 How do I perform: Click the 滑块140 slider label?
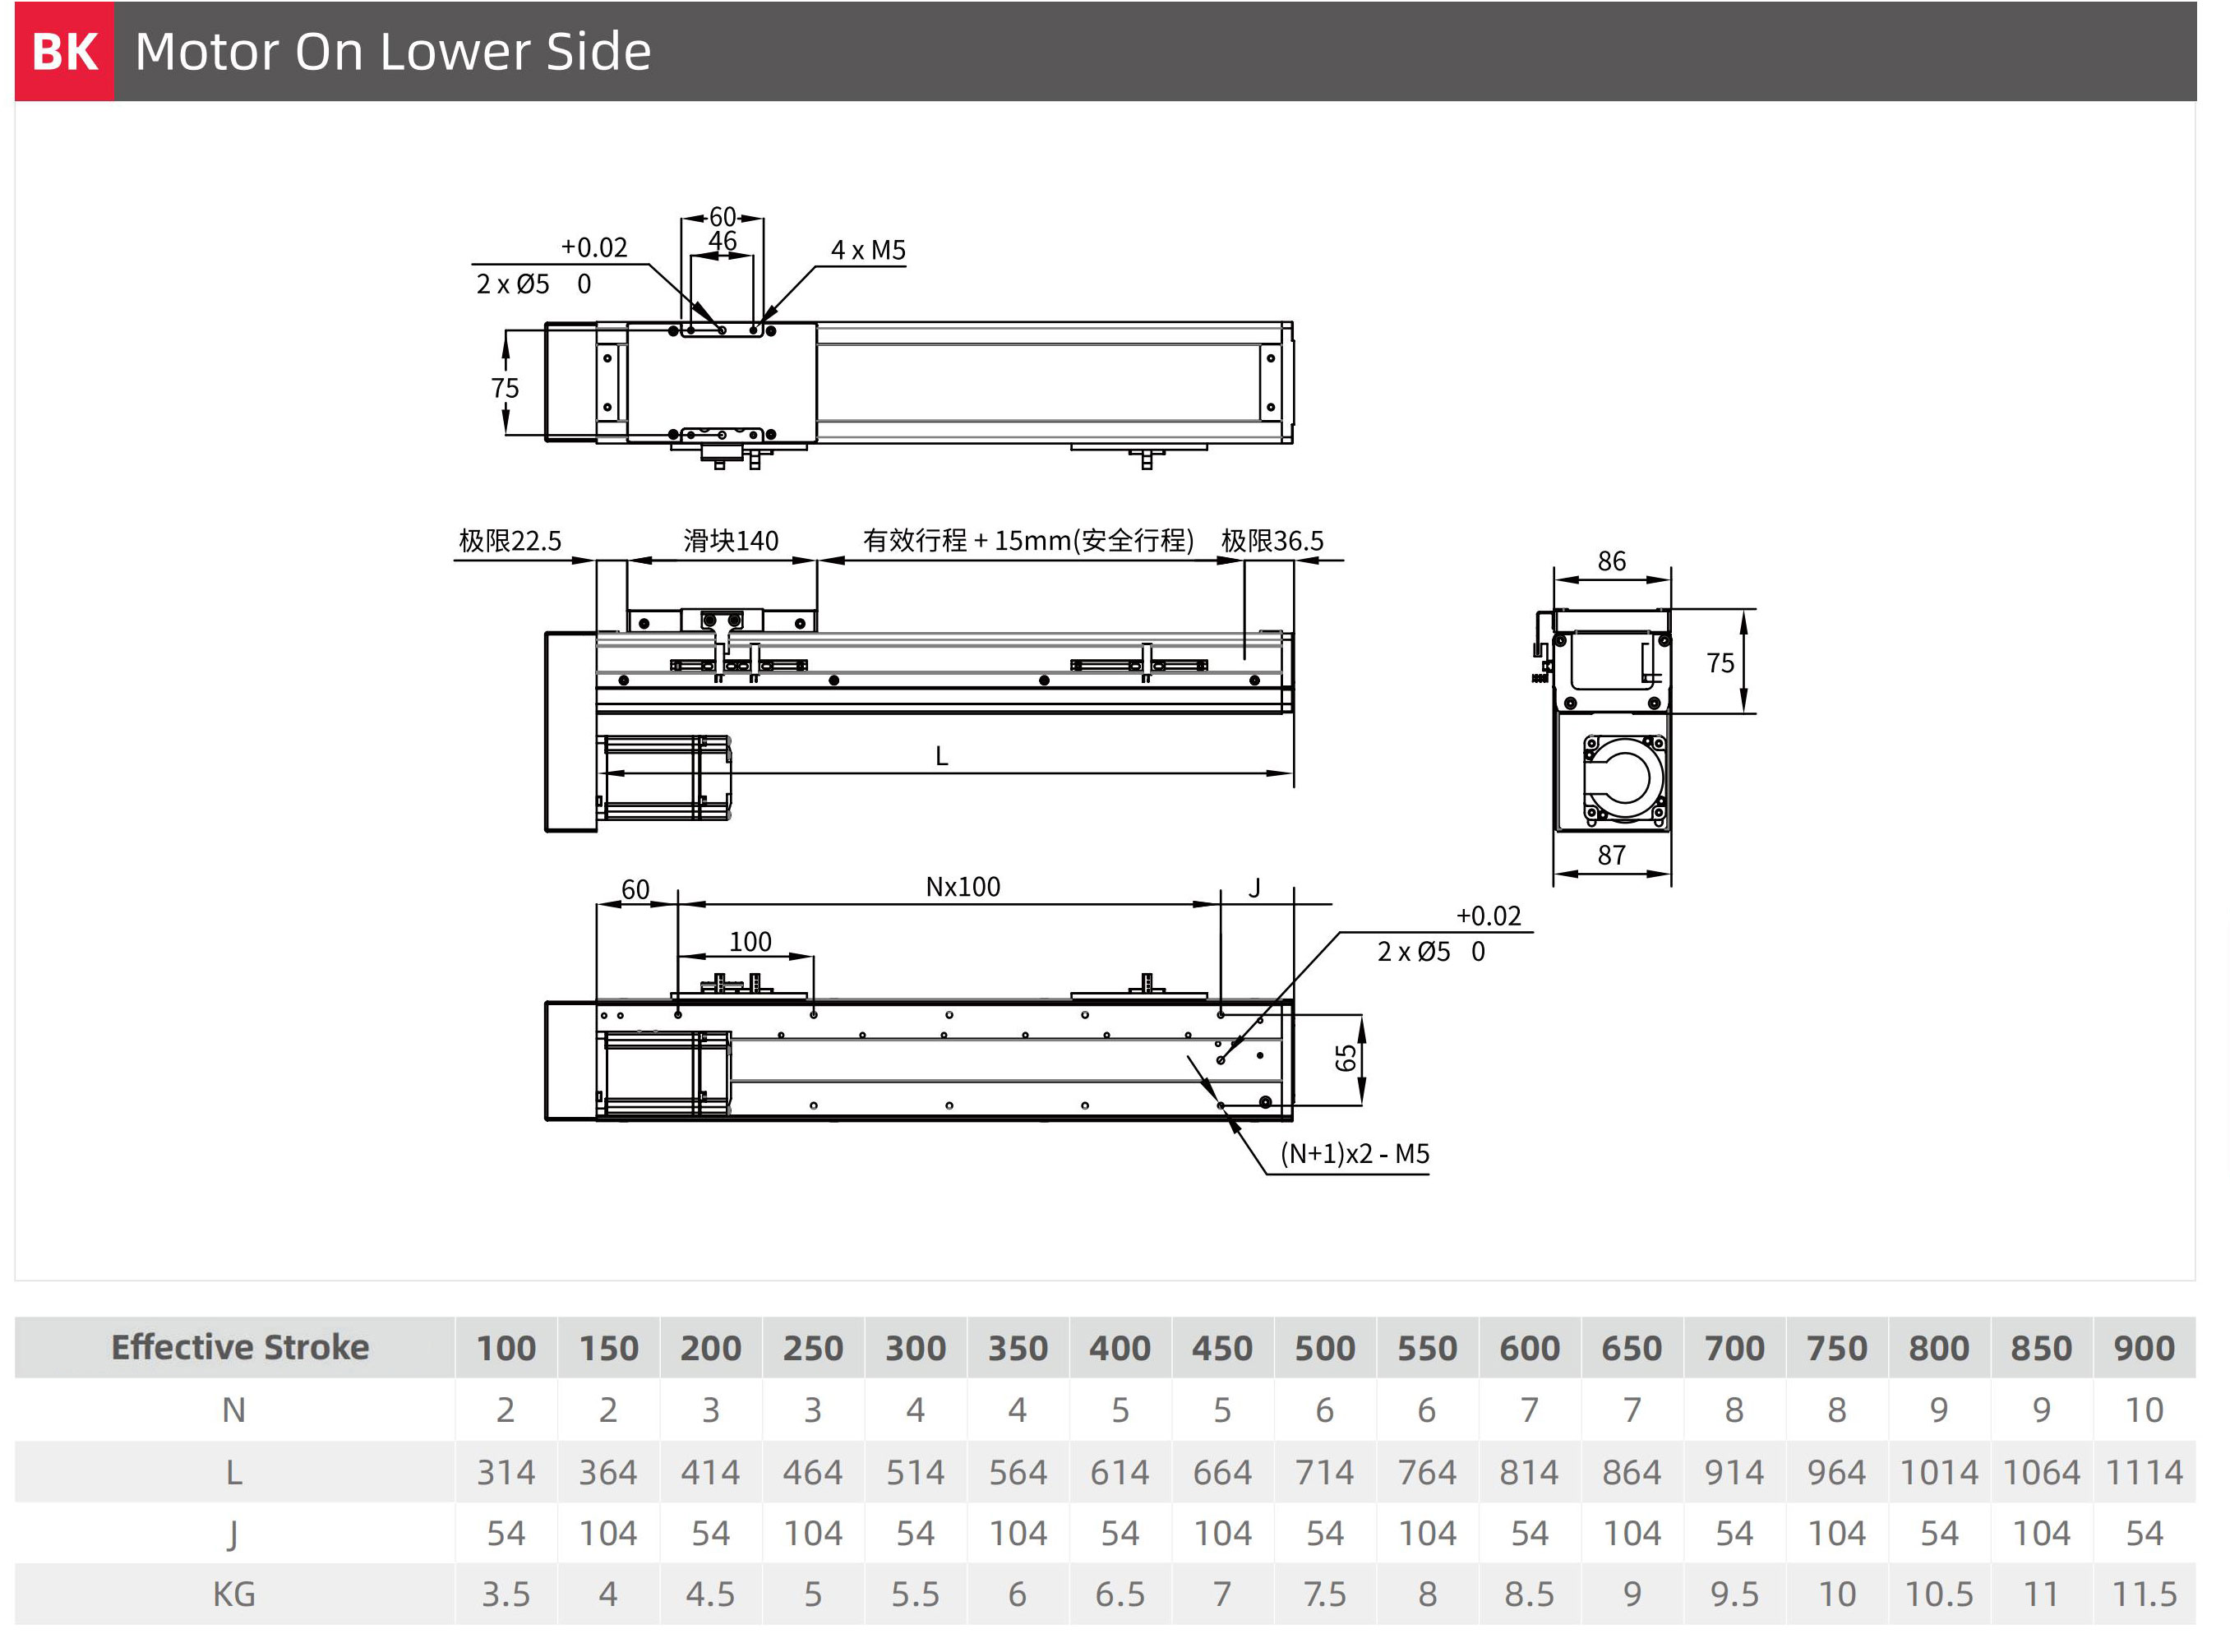coord(731,541)
